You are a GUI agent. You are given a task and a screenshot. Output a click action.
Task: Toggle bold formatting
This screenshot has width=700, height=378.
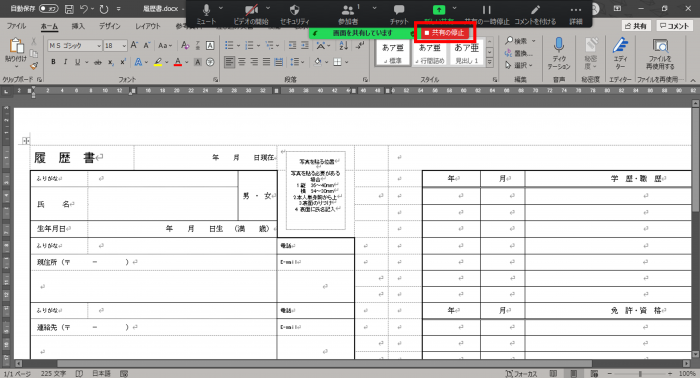[53, 62]
